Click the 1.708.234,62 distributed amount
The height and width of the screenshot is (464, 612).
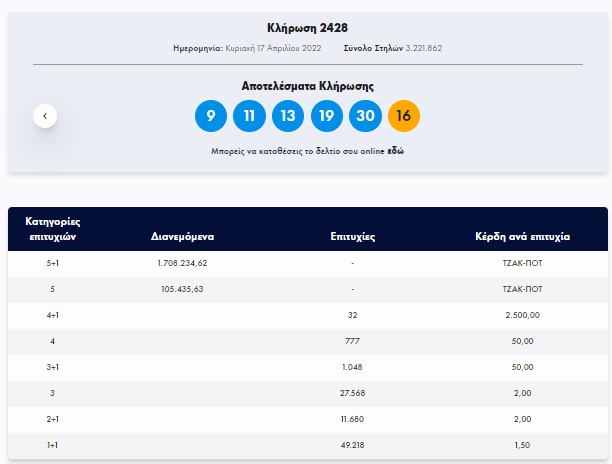182,263
